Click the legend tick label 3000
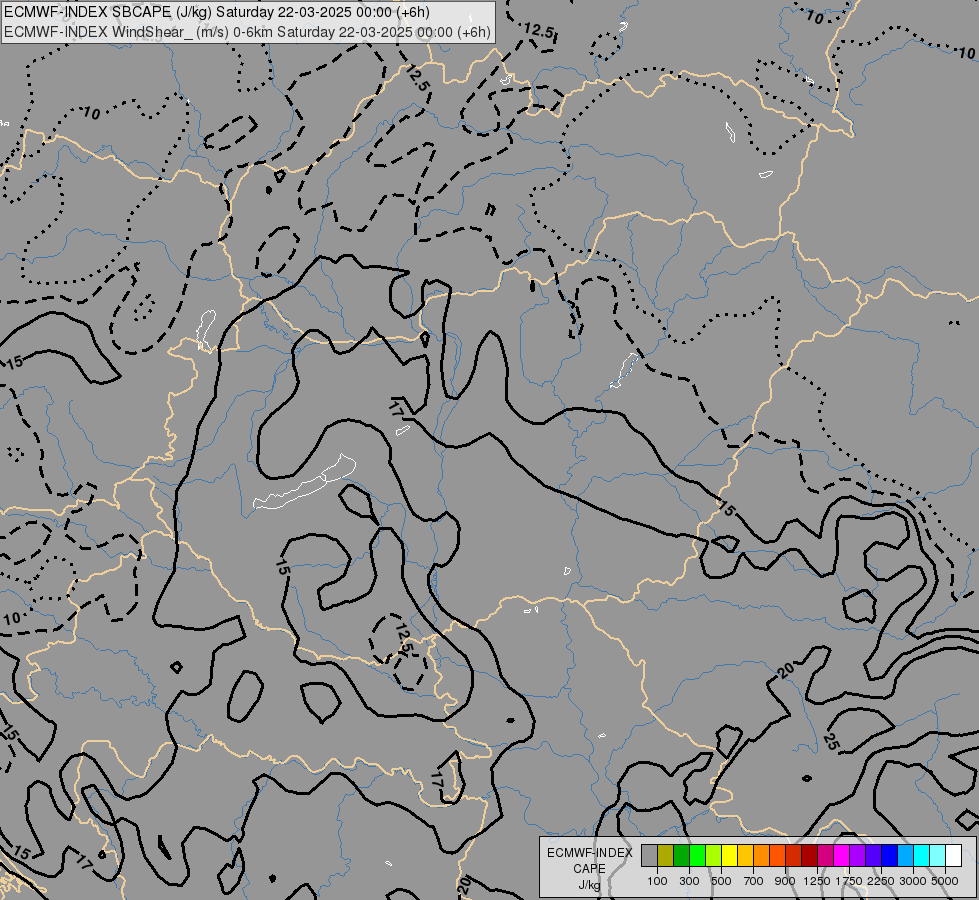This screenshot has width=979, height=900. pyautogui.click(x=913, y=881)
